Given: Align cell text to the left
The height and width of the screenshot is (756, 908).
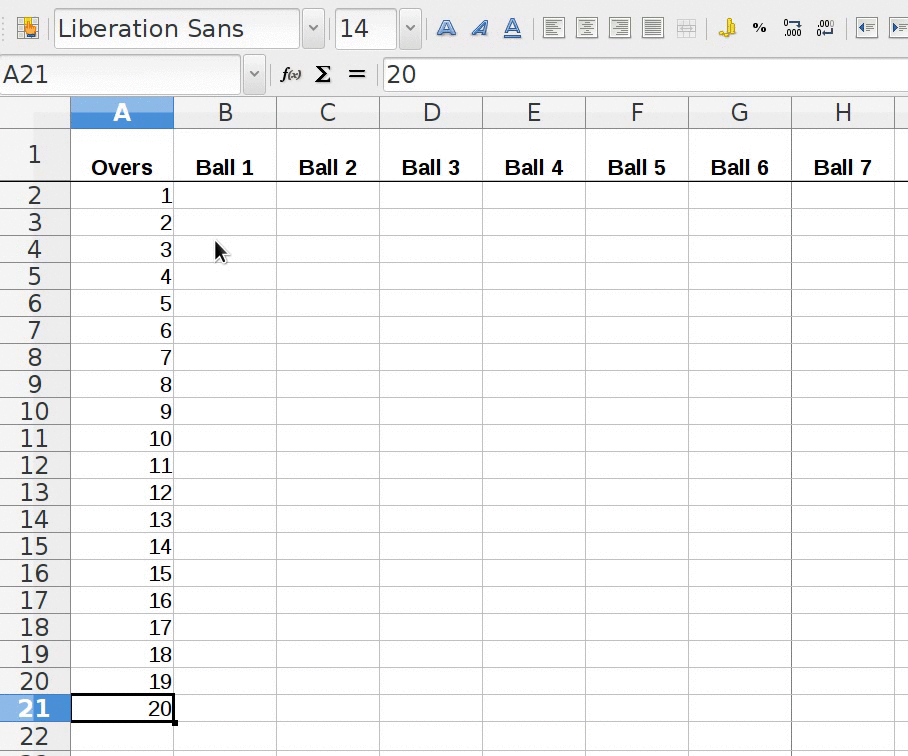Looking at the screenshot, I should pos(554,28).
